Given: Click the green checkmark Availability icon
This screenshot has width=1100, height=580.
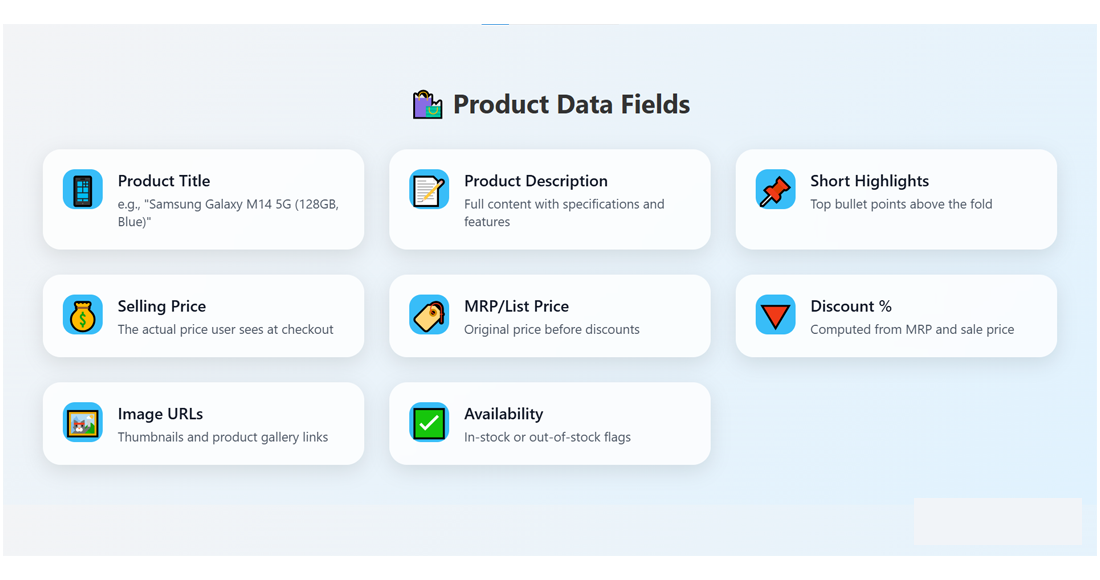Looking at the screenshot, I should (x=429, y=423).
